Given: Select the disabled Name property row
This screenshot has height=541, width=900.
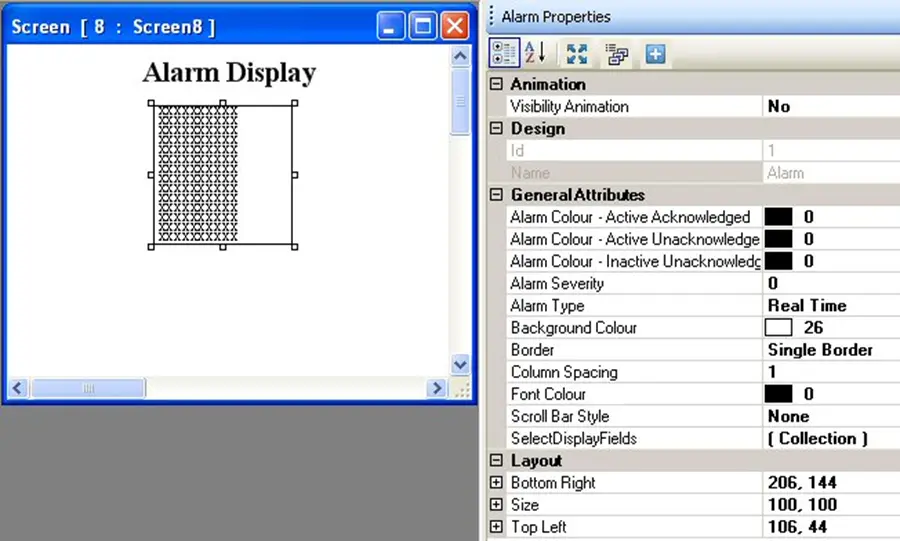Looking at the screenshot, I should [x=704, y=173].
